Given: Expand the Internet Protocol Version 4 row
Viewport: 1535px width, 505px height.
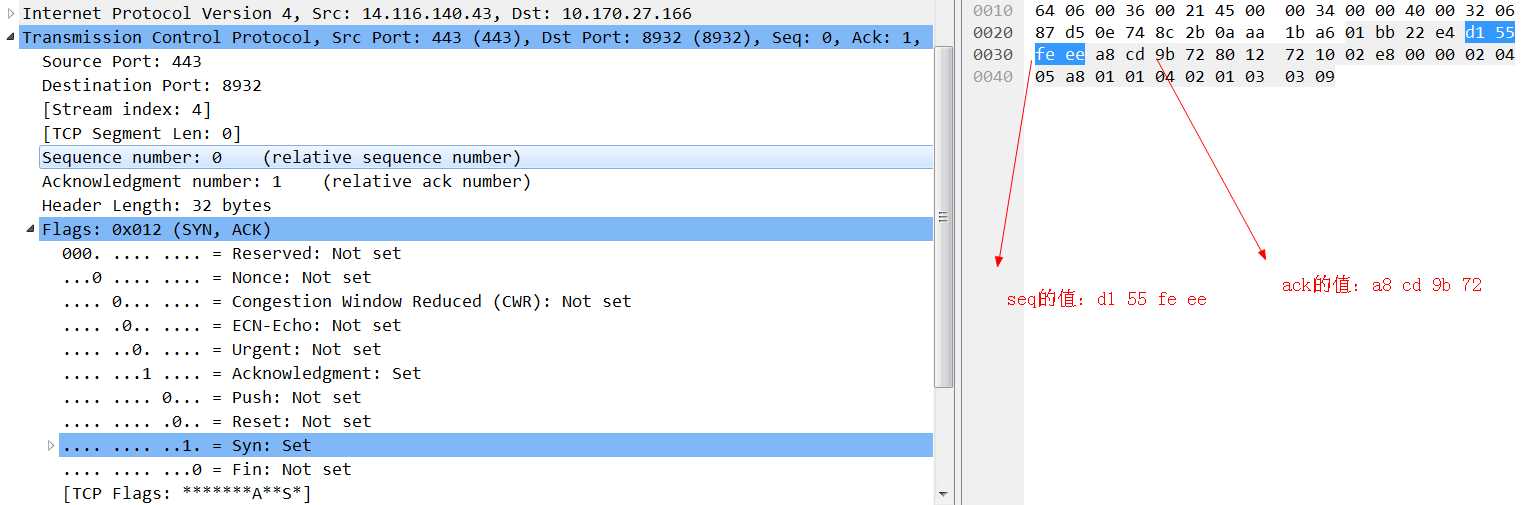Looking at the screenshot, I should 11,13.
